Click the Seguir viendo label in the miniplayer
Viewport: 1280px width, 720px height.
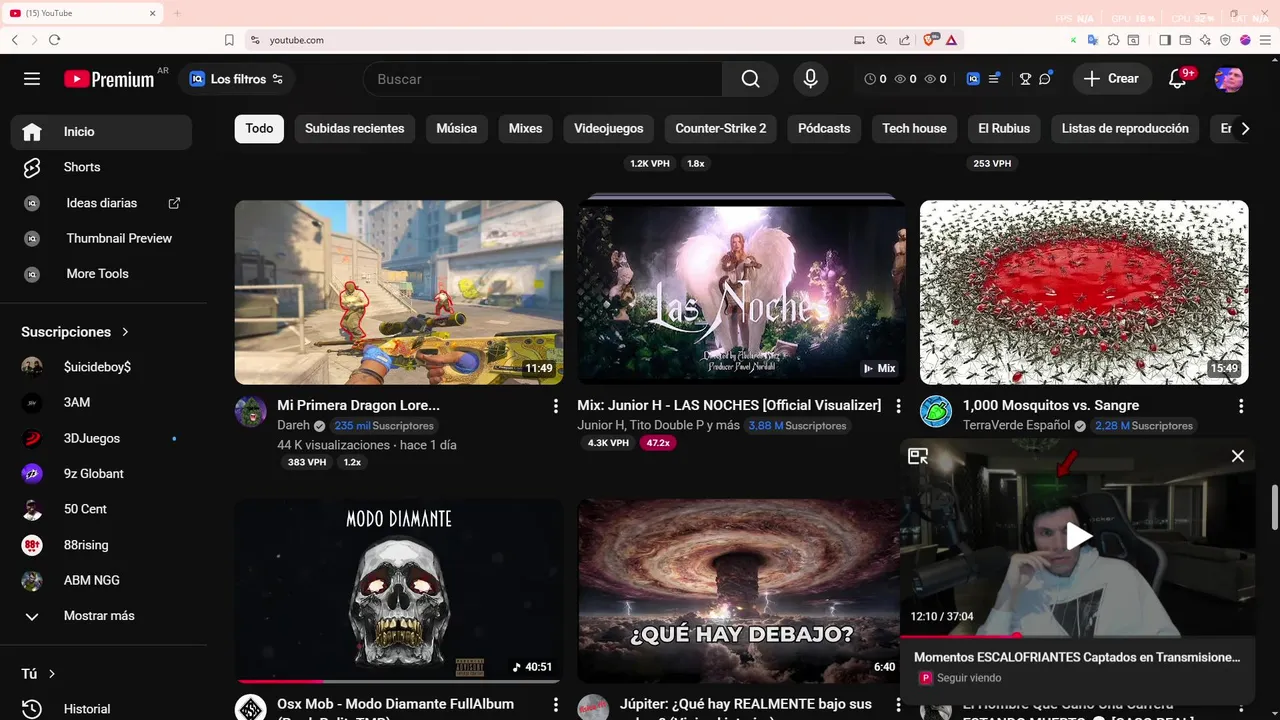tap(969, 678)
